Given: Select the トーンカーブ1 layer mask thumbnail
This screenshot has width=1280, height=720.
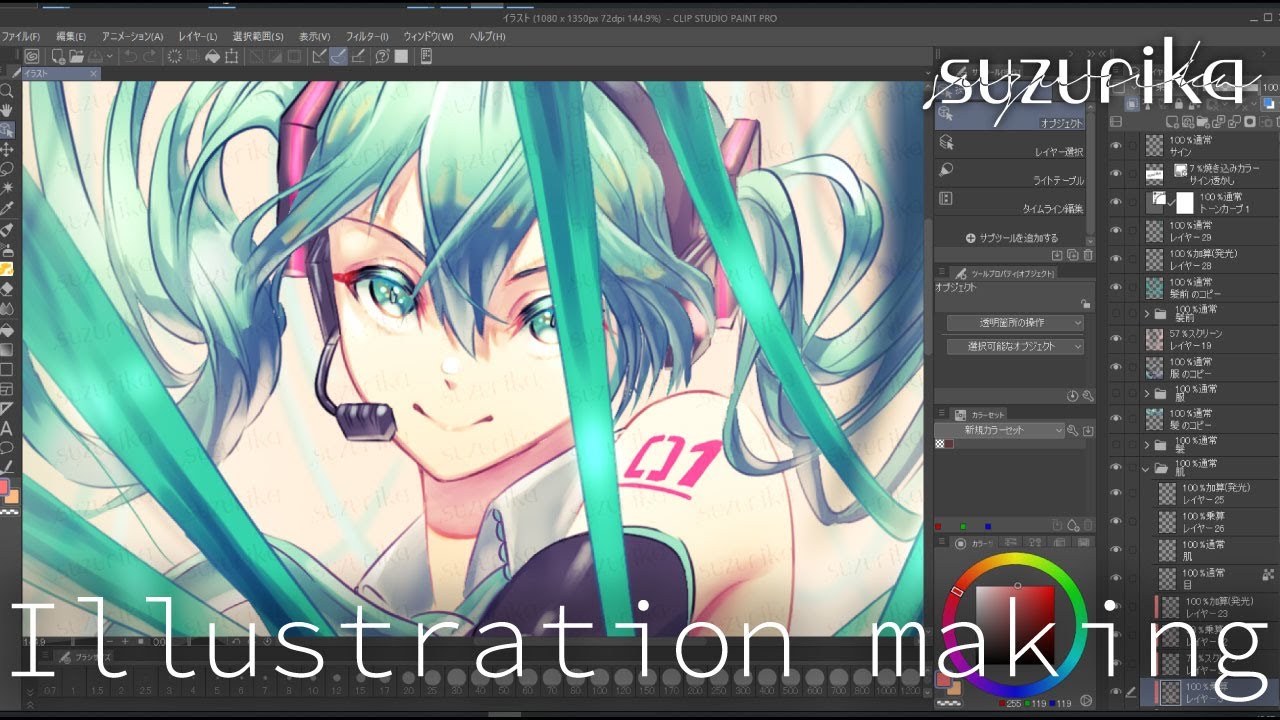Looking at the screenshot, I should pyautogui.click(x=1185, y=202).
